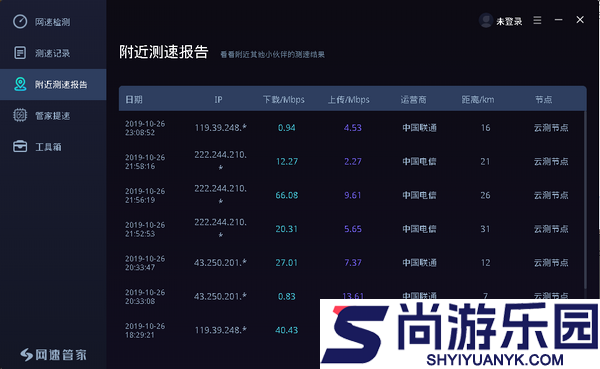Click the download value 0.94
Screen dimensions: 600x369
click(287, 128)
